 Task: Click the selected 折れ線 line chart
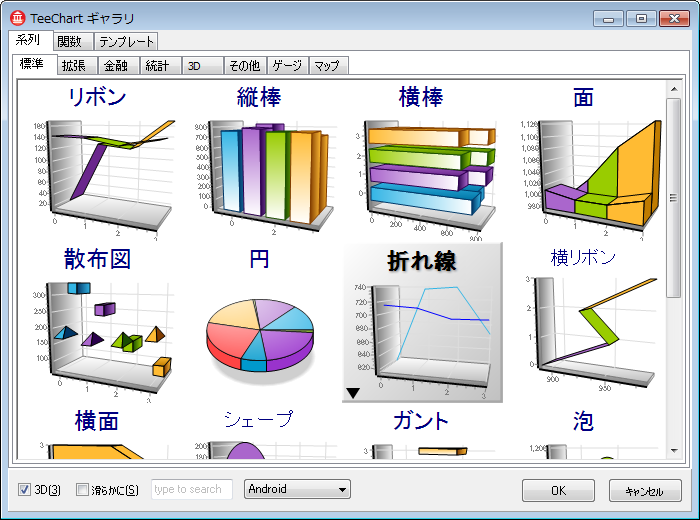tap(422, 323)
